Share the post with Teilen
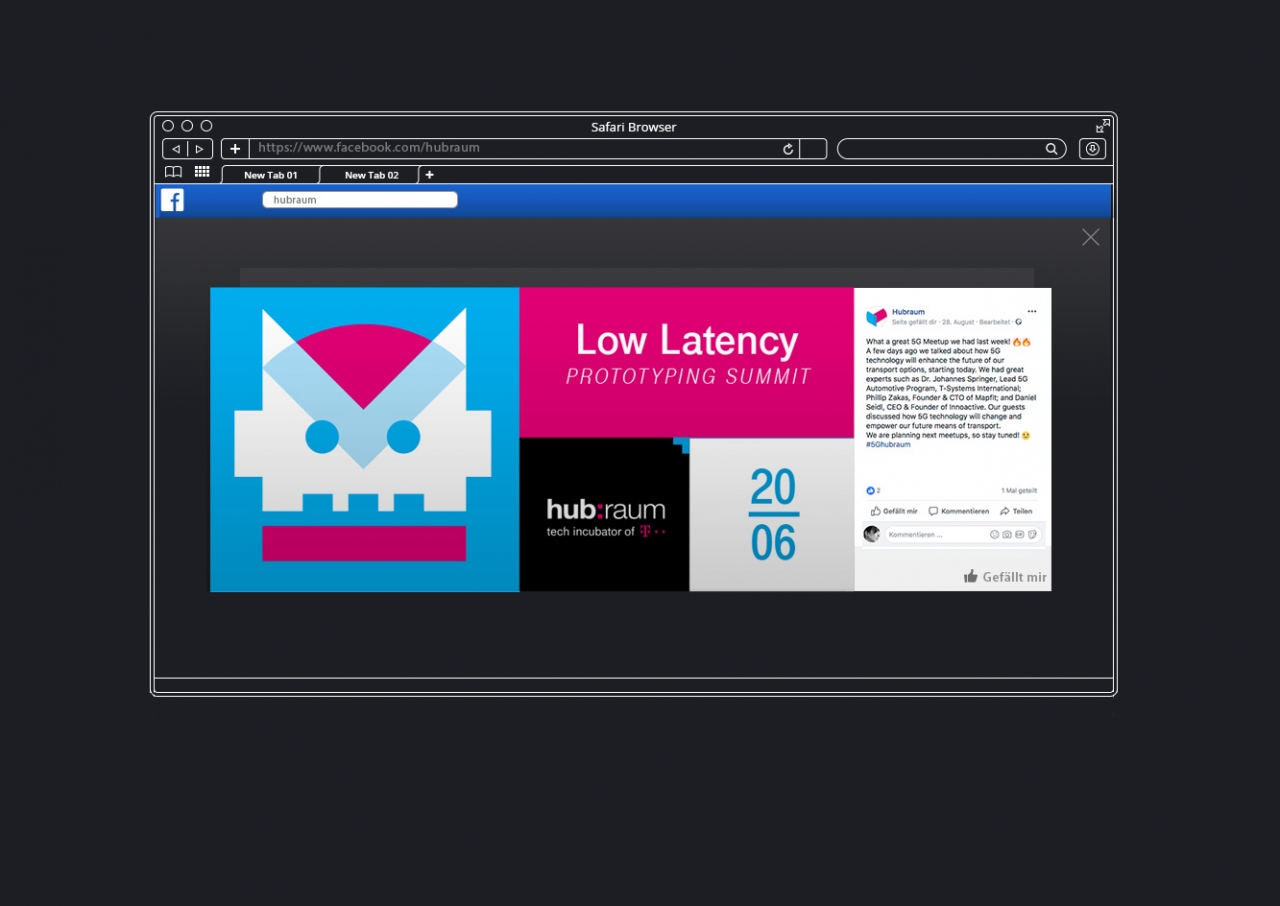This screenshot has height=906, width=1280. coord(1016,511)
